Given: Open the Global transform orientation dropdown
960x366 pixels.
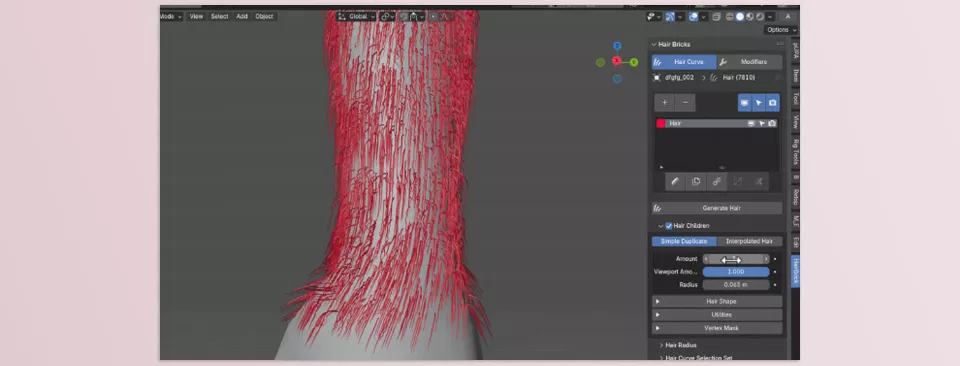Looking at the screenshot, I should coord(356,17).
